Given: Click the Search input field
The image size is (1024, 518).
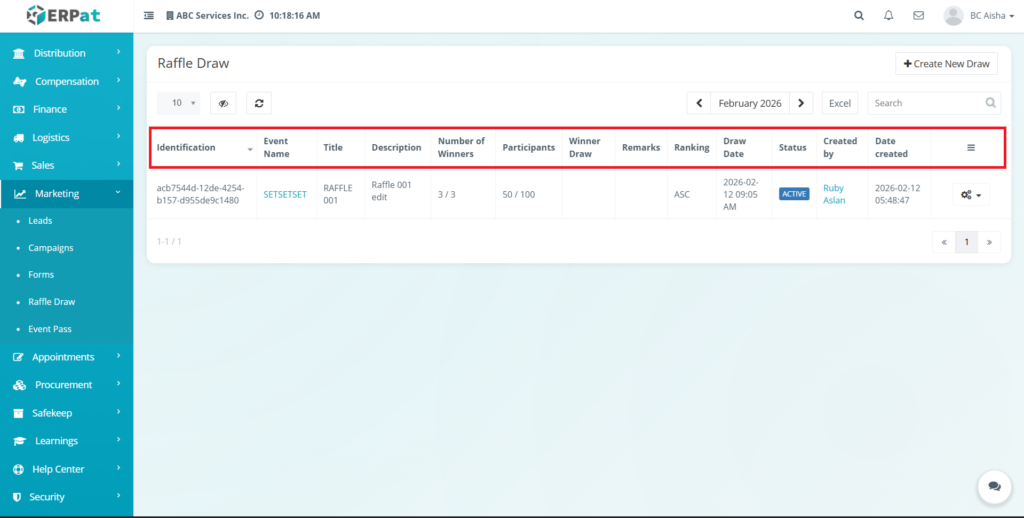Looking at the screenshot, I should pos(925,103).
